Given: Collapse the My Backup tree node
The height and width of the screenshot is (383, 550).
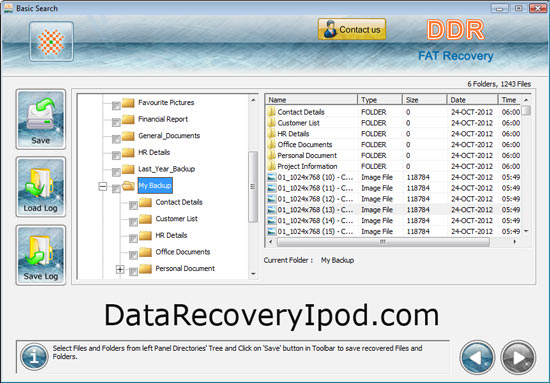Looking at the screenshot, I should 102,186.
